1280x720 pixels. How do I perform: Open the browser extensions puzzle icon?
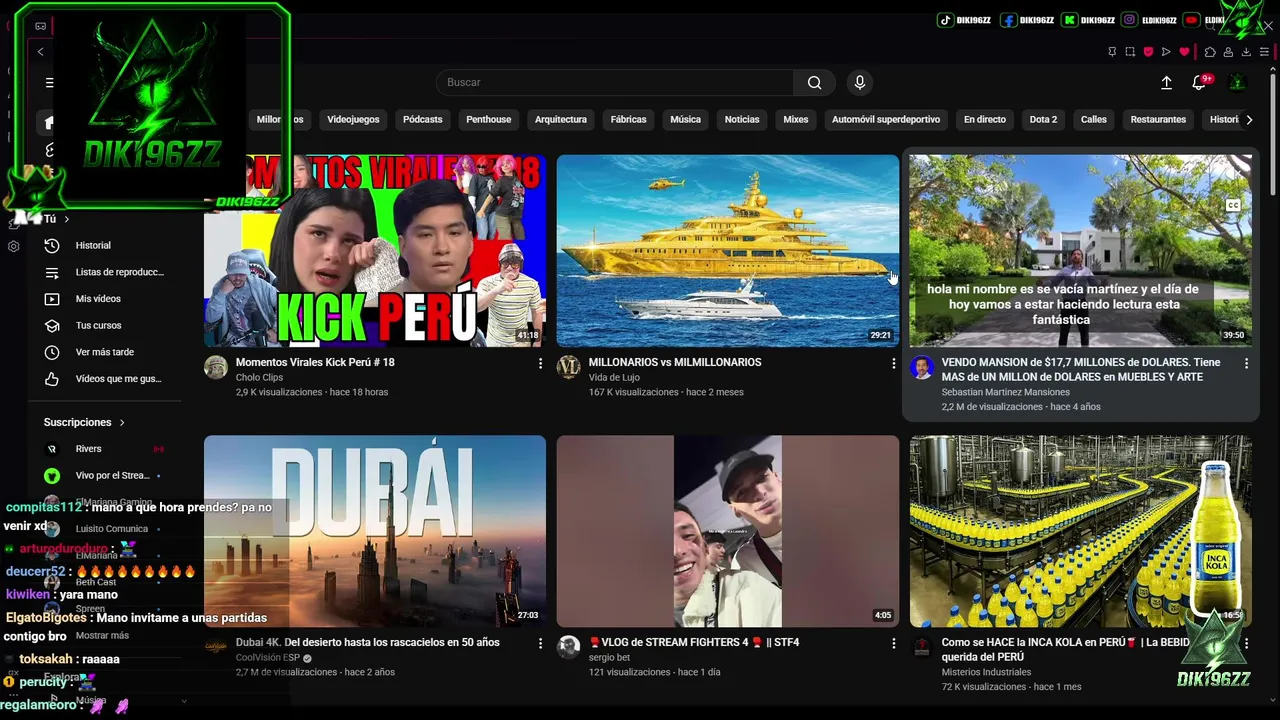pyautogui.click(x=1210, y=52)
